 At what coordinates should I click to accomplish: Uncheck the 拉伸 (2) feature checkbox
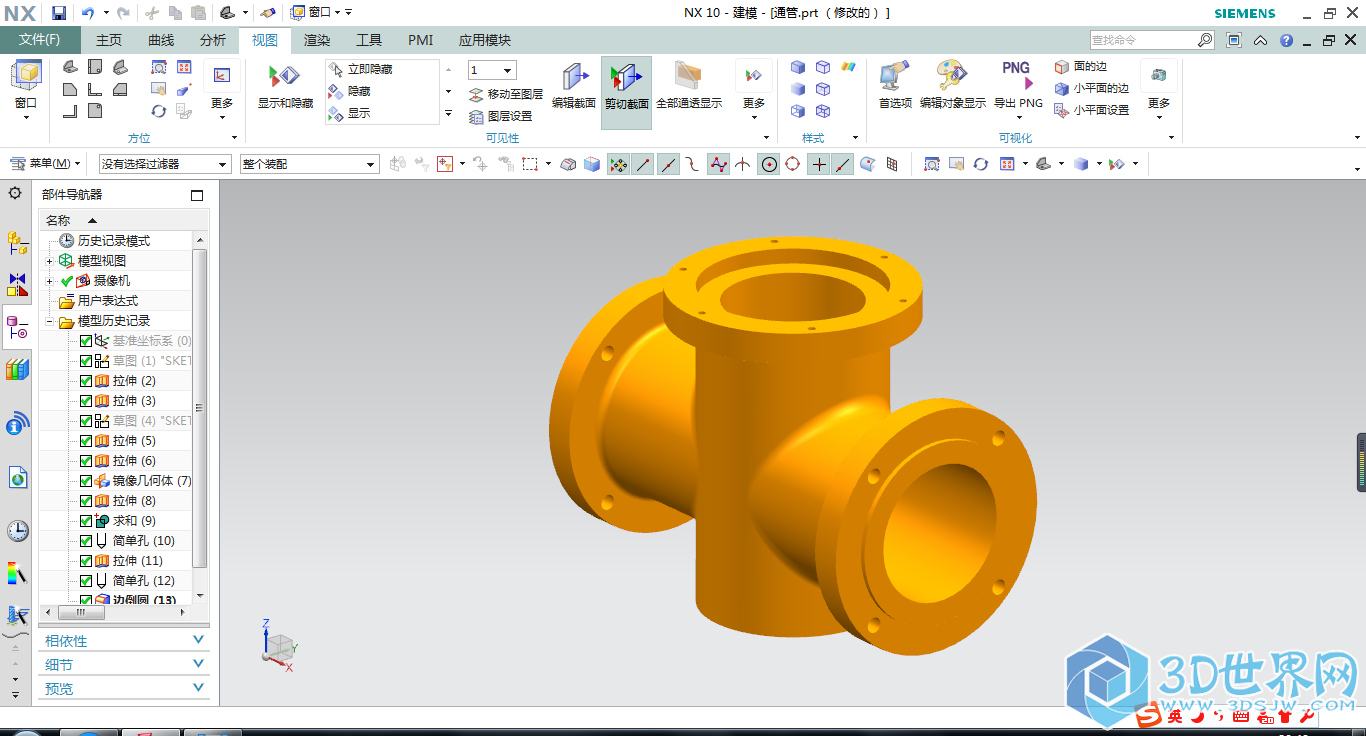(x=85, y=381)
